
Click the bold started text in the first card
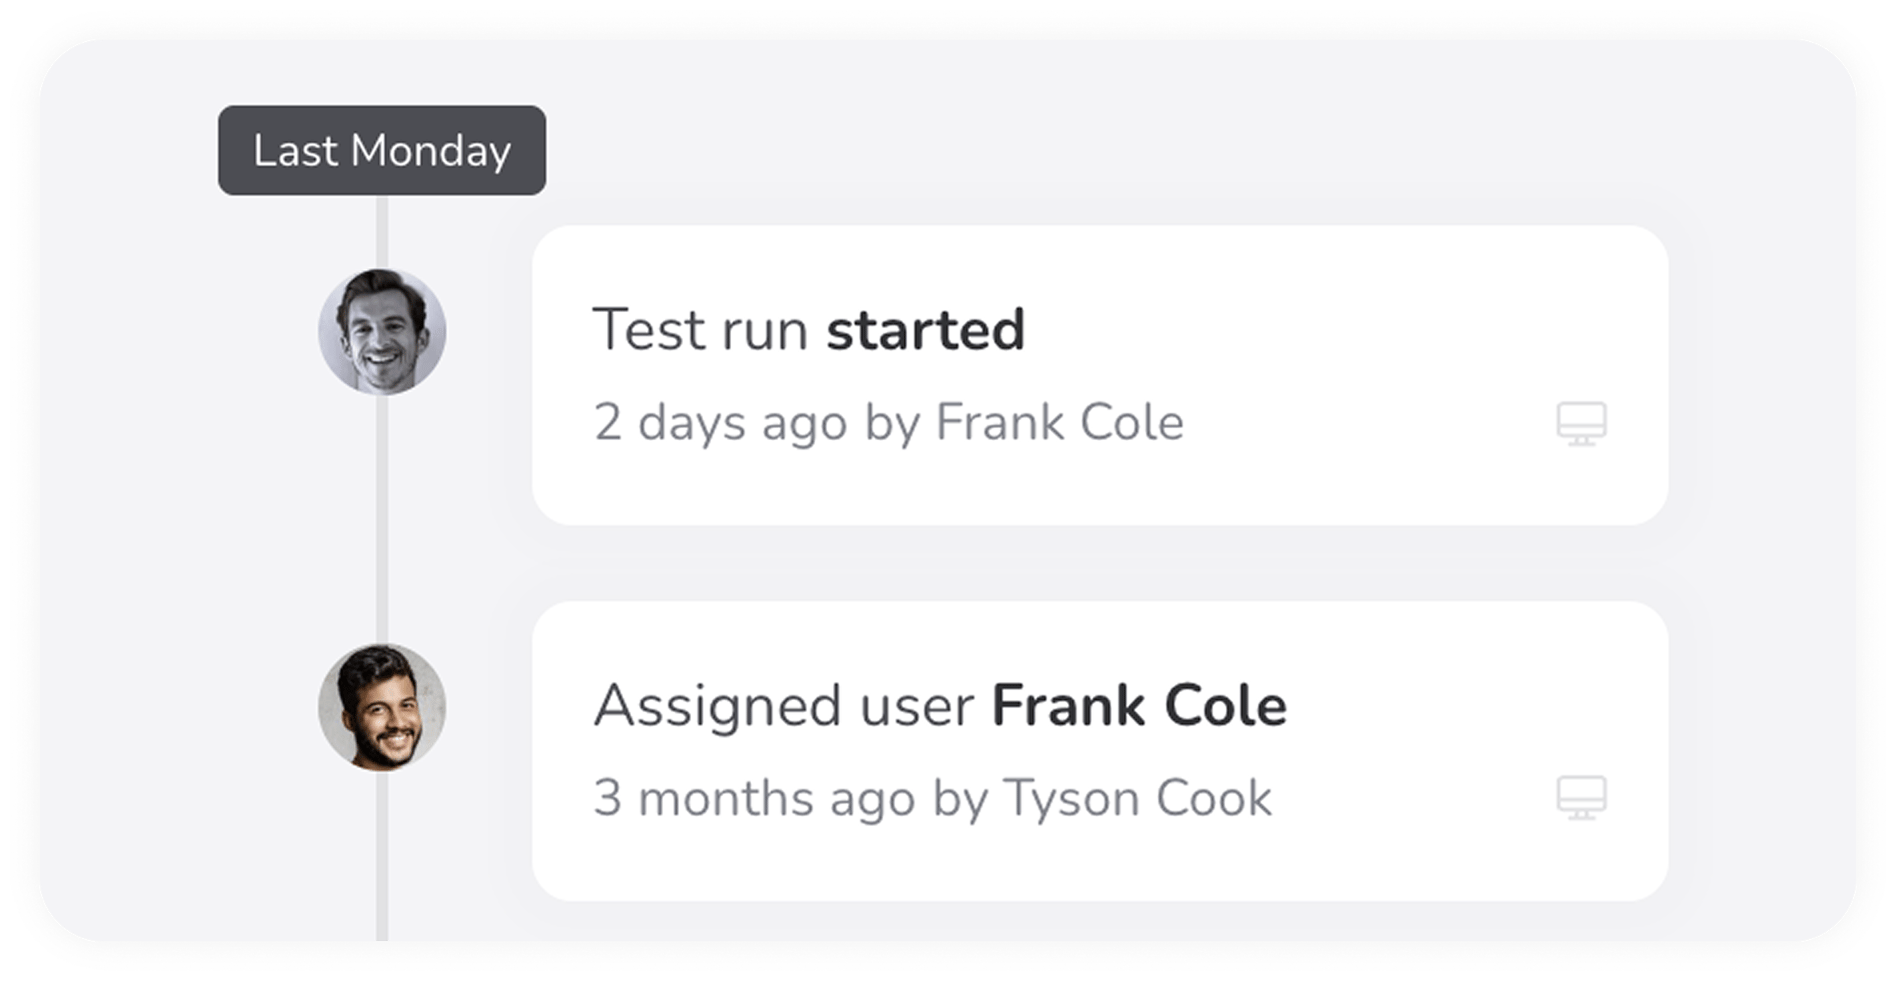coord(925,328)
